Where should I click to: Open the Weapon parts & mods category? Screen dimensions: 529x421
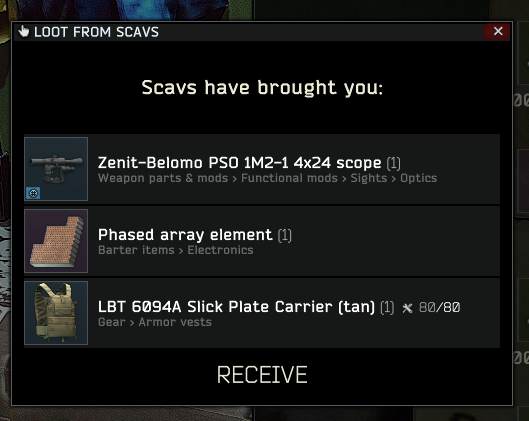(163, 178)
